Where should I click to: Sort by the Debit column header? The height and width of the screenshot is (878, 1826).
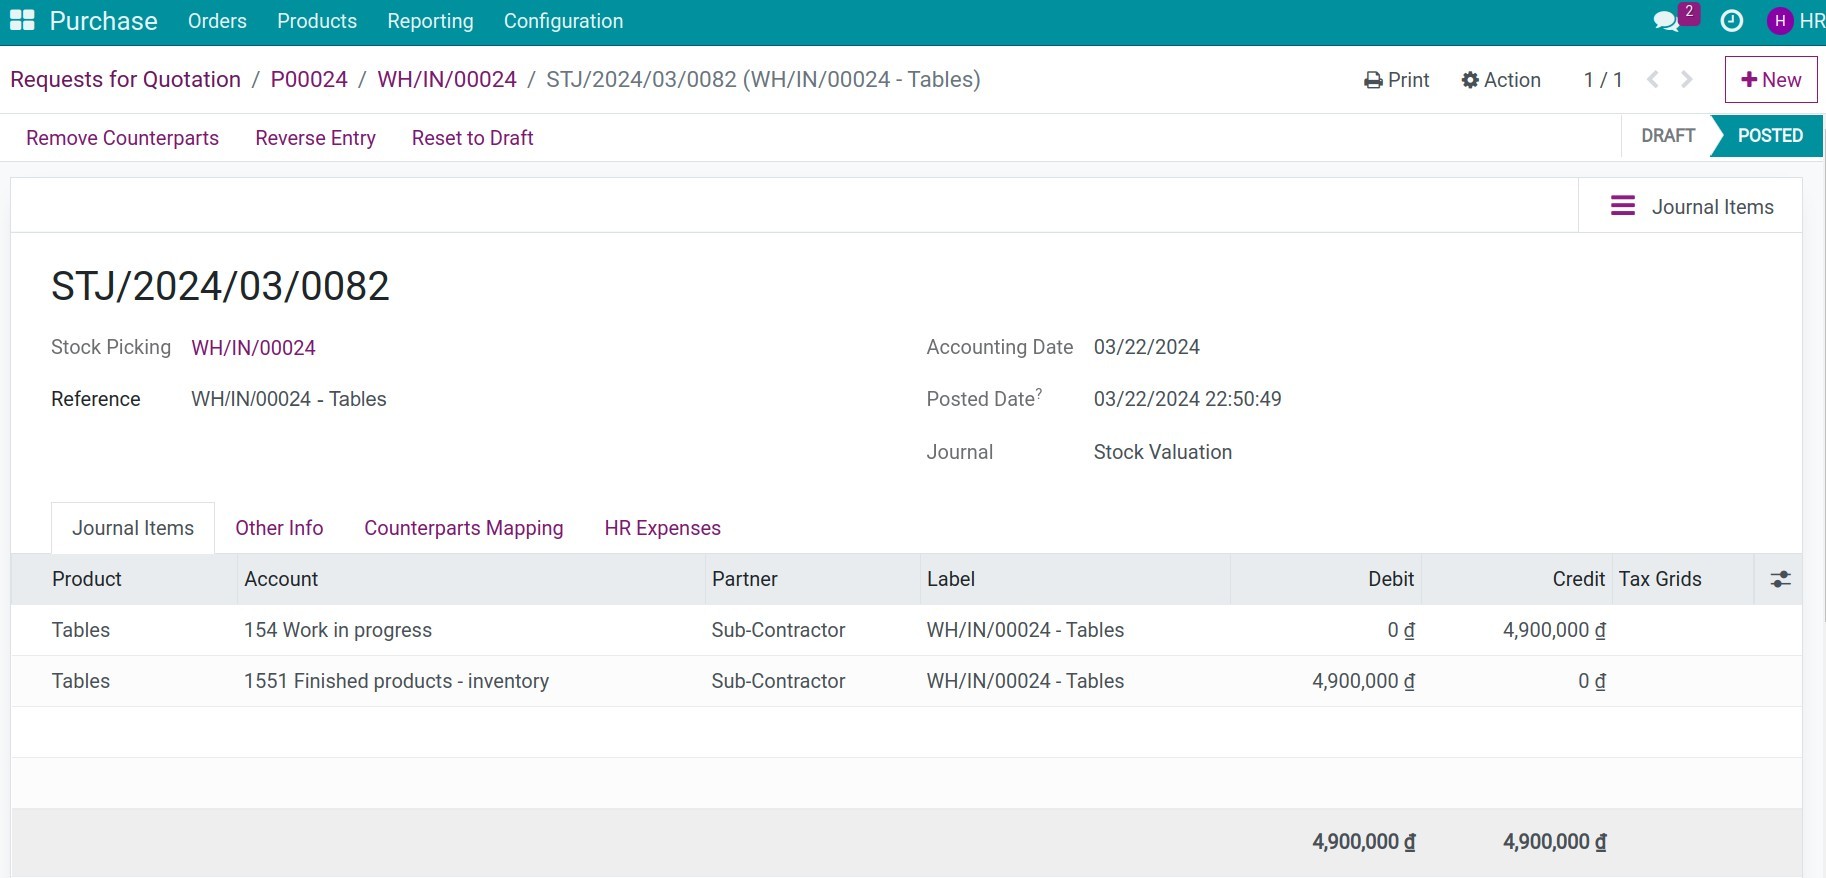pyautogui.click(x=1326, y=579)
